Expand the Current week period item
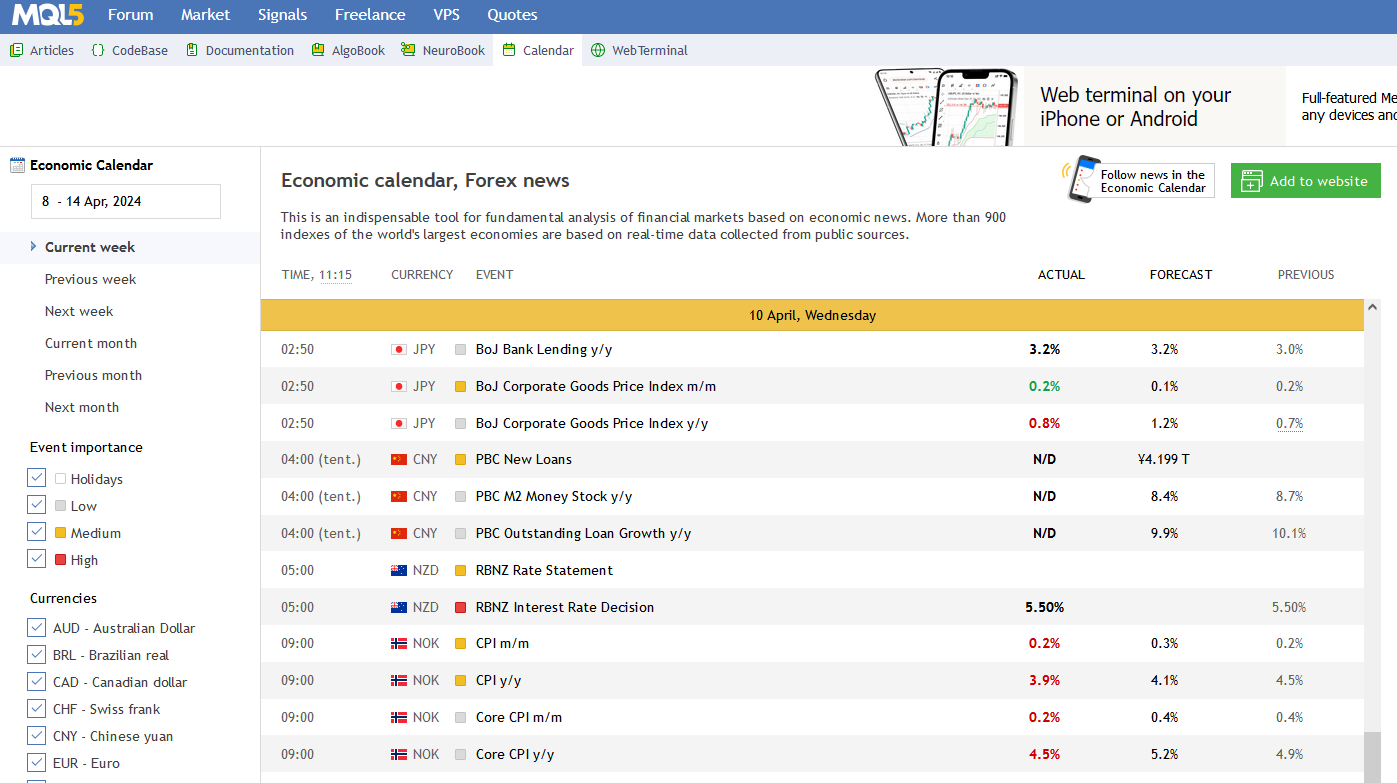Viewport: 1397px width, 783px height. (x=90, y=247)
